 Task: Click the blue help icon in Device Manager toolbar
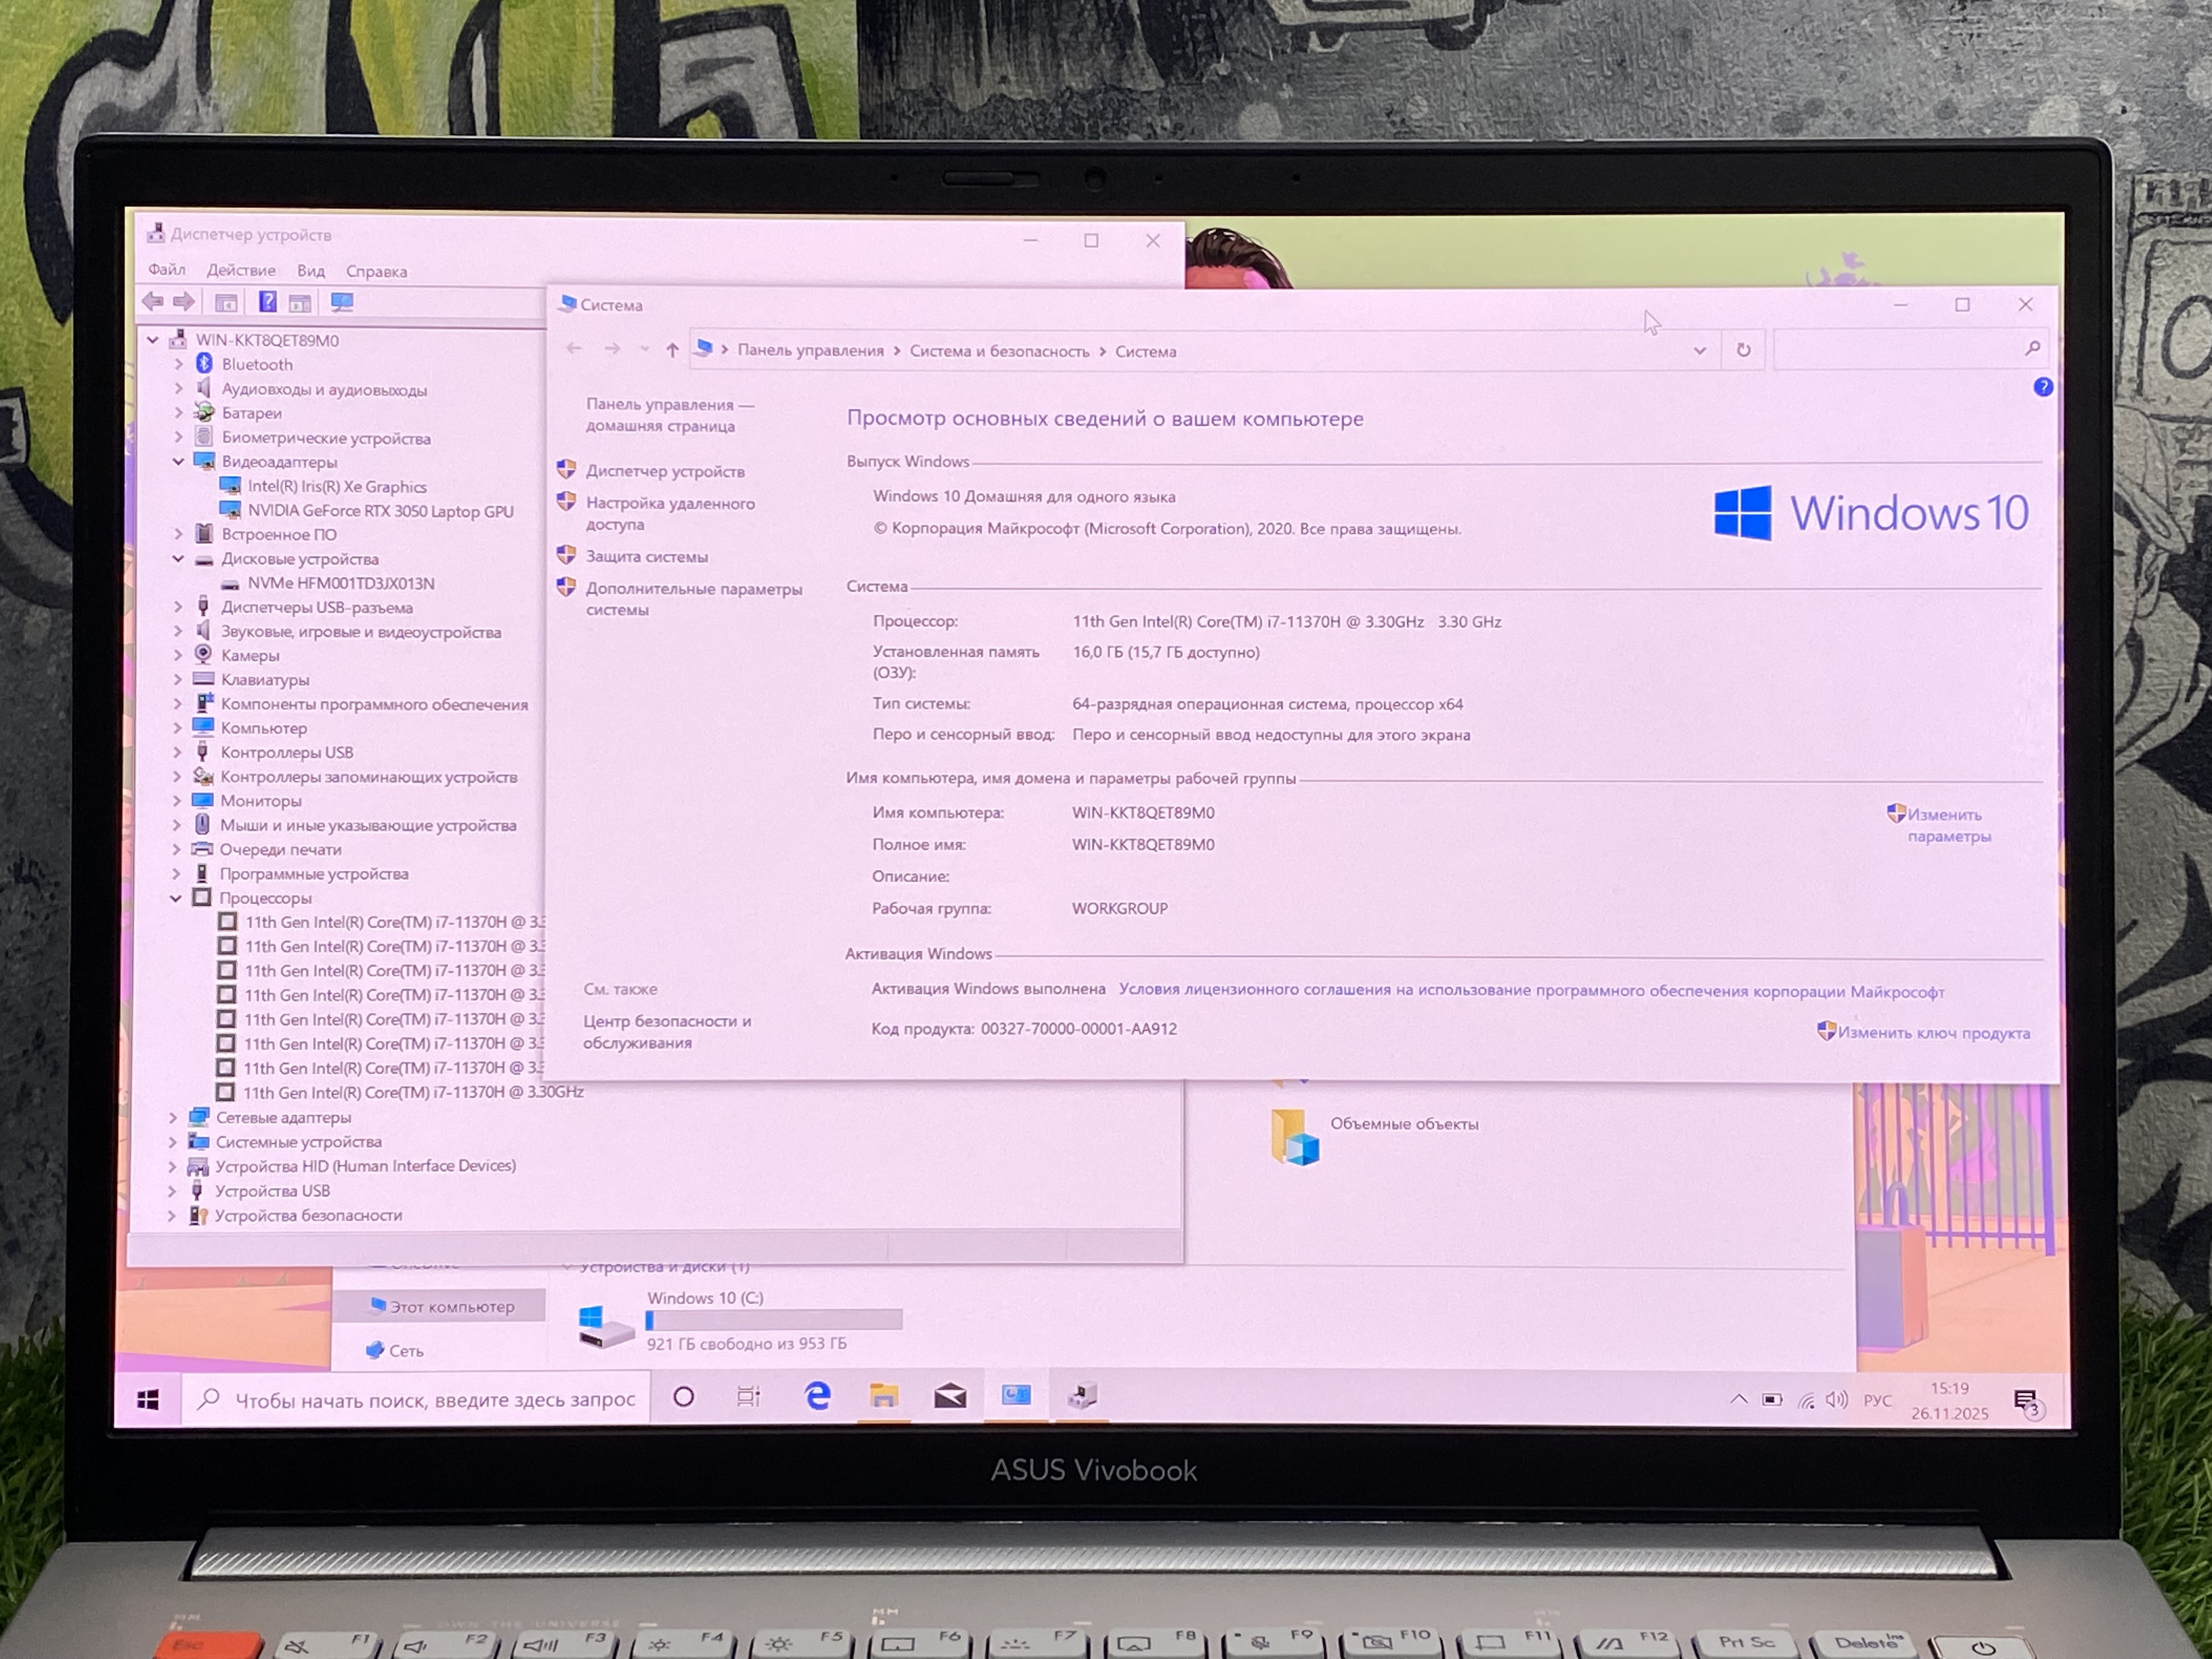(x=267, y=301)
